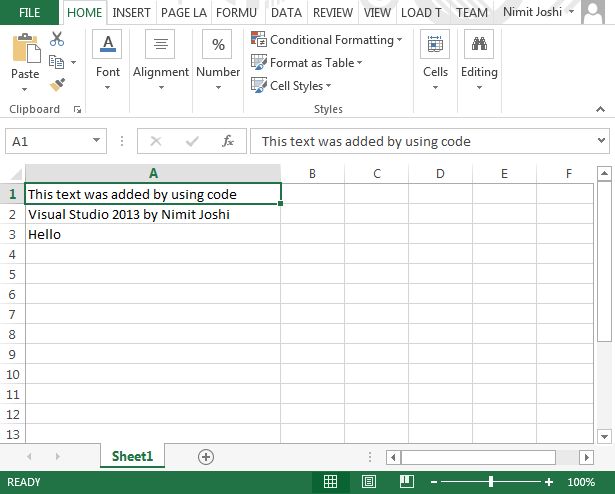Adjust the zoom slider handle
The image size is (615, 494).
[x=491, y=481]
